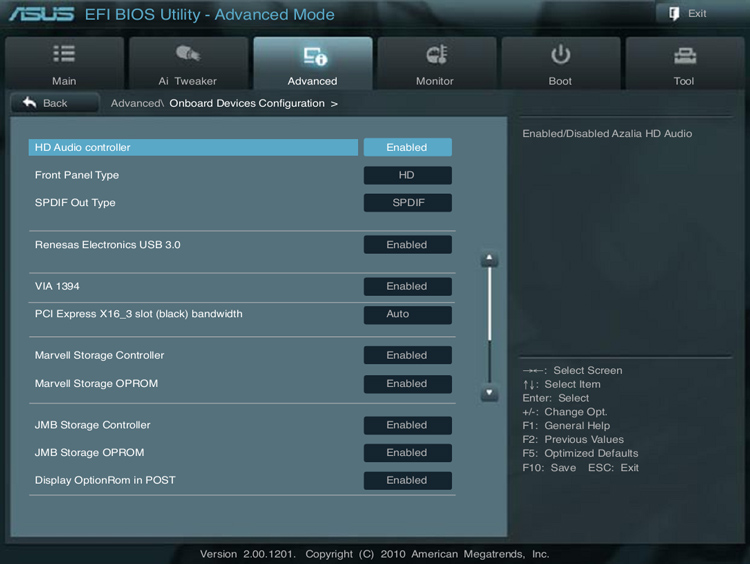Change Renesas Electronics USB 3.0 setting
Viewport: 750px width, 564px height.
tap(408, 244)
